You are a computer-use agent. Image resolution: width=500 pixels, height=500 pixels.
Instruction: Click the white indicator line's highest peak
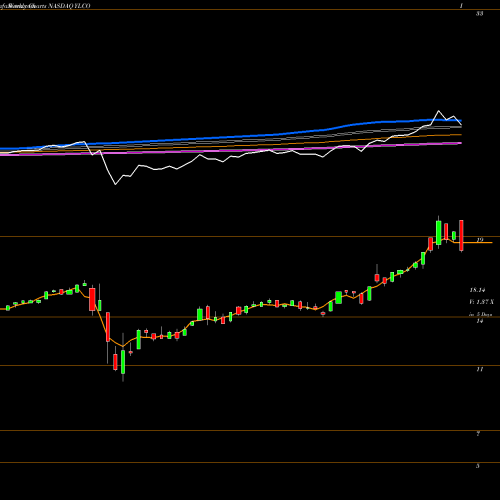pyautogui.click(x=438, y=111)
